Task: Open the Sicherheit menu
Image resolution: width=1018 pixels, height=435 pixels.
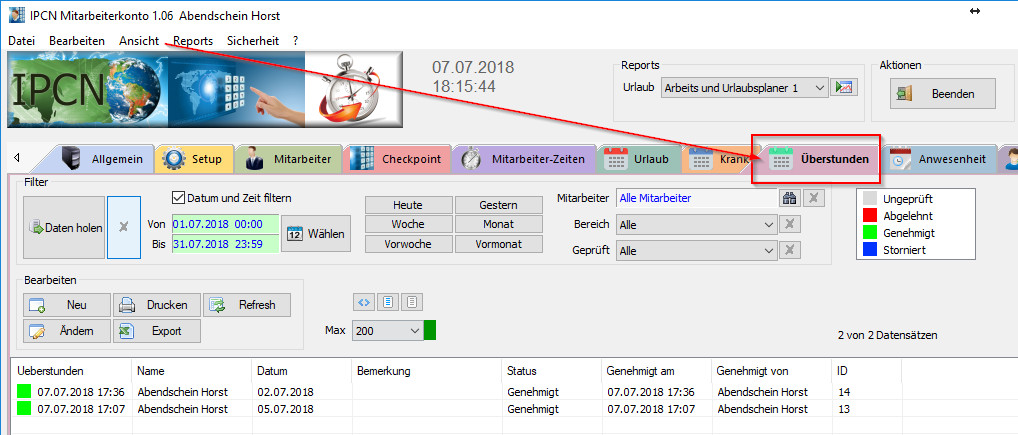Action: pos(253,40)
